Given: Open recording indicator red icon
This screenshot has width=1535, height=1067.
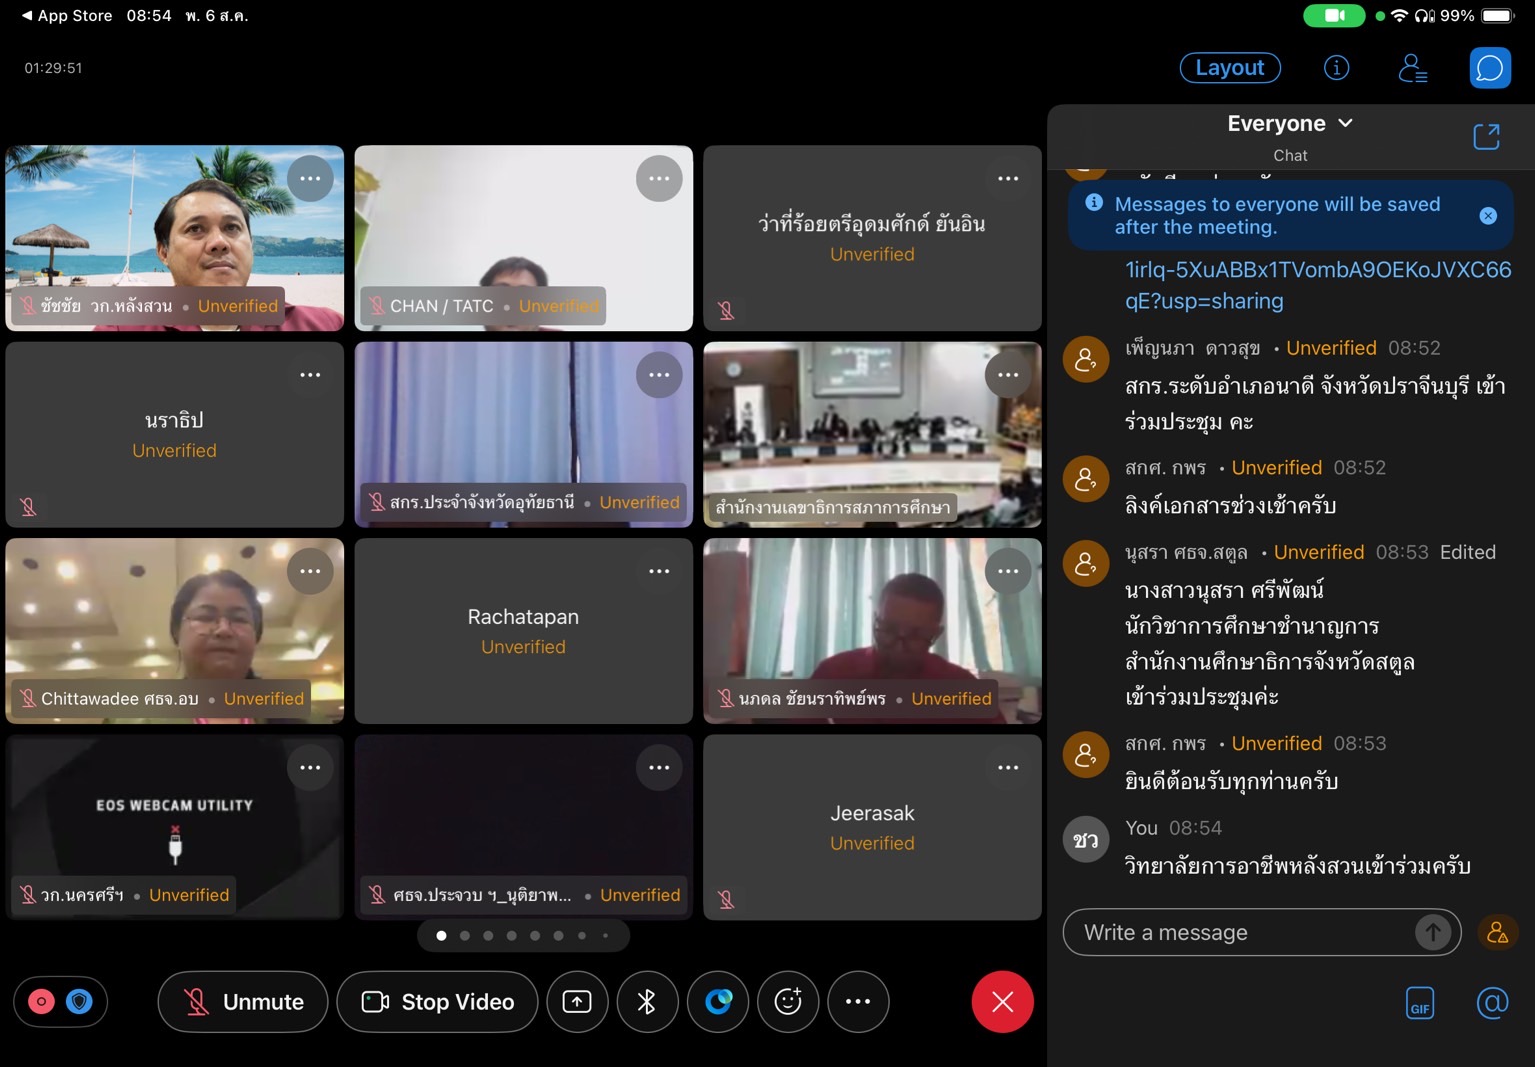Looking at the screenshot, I should pos(41,1001).
